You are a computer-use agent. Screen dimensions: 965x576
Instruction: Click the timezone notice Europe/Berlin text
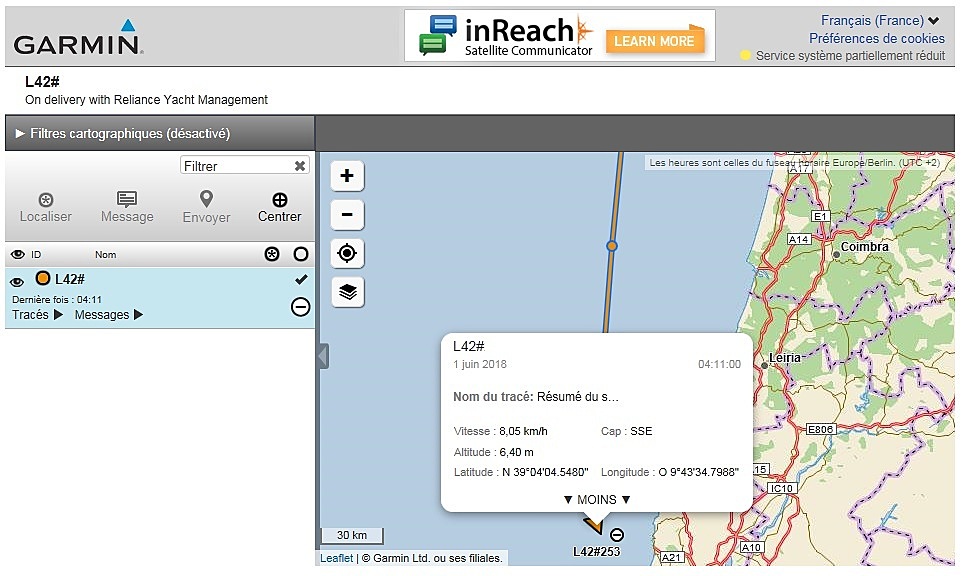point(795,162)
